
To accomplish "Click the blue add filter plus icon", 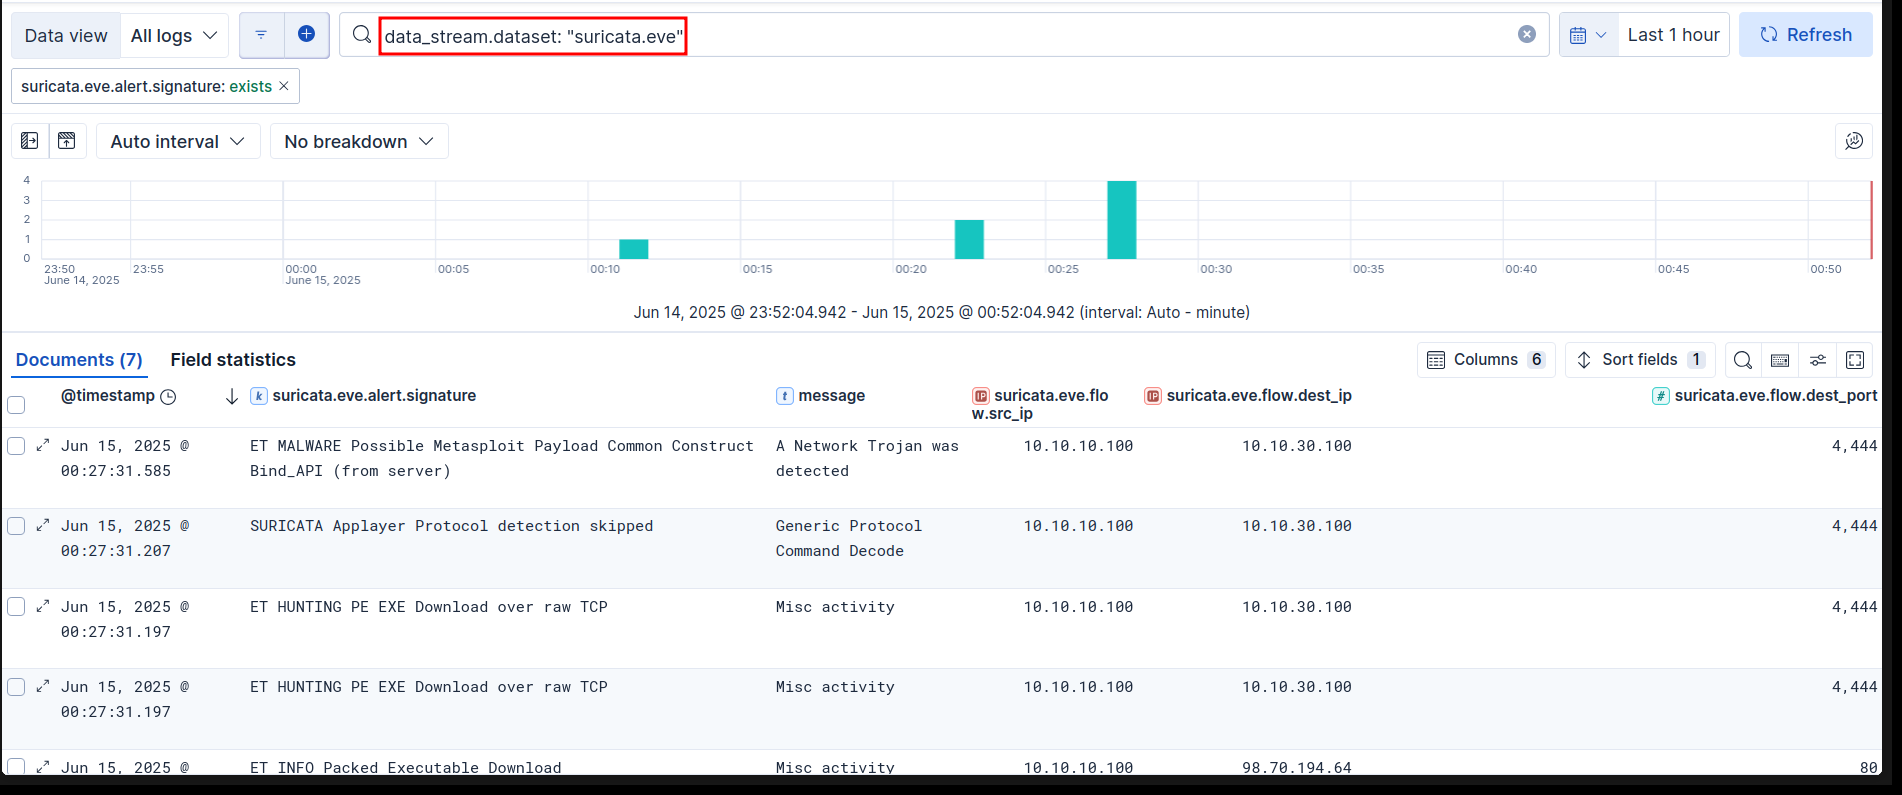I will [x=307, y=35].
